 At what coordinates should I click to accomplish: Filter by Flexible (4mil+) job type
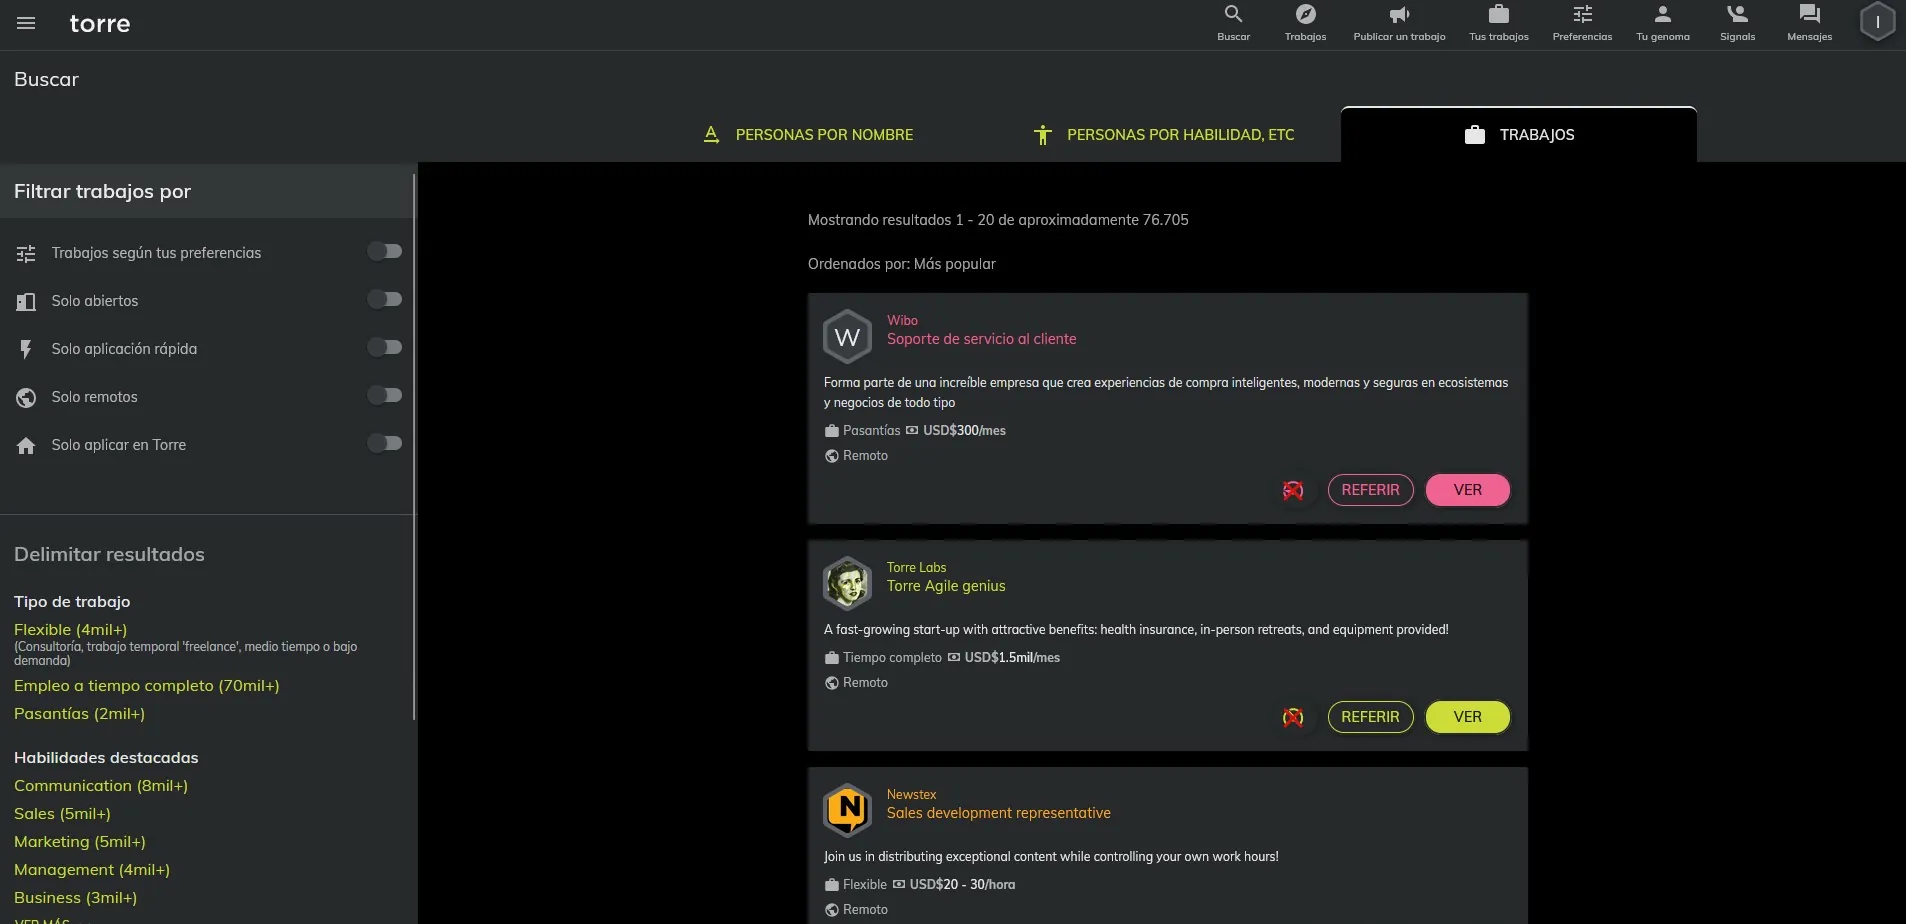(71, 630)
